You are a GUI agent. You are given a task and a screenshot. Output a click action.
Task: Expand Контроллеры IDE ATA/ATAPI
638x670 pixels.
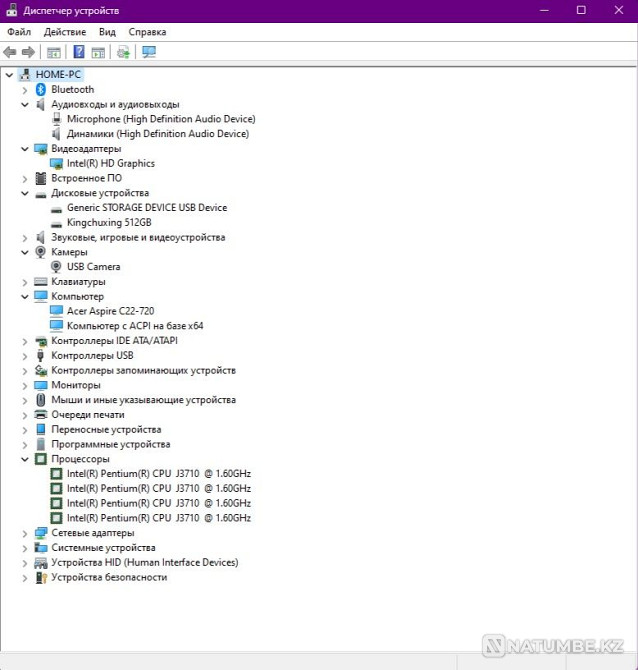coord(25,341)
